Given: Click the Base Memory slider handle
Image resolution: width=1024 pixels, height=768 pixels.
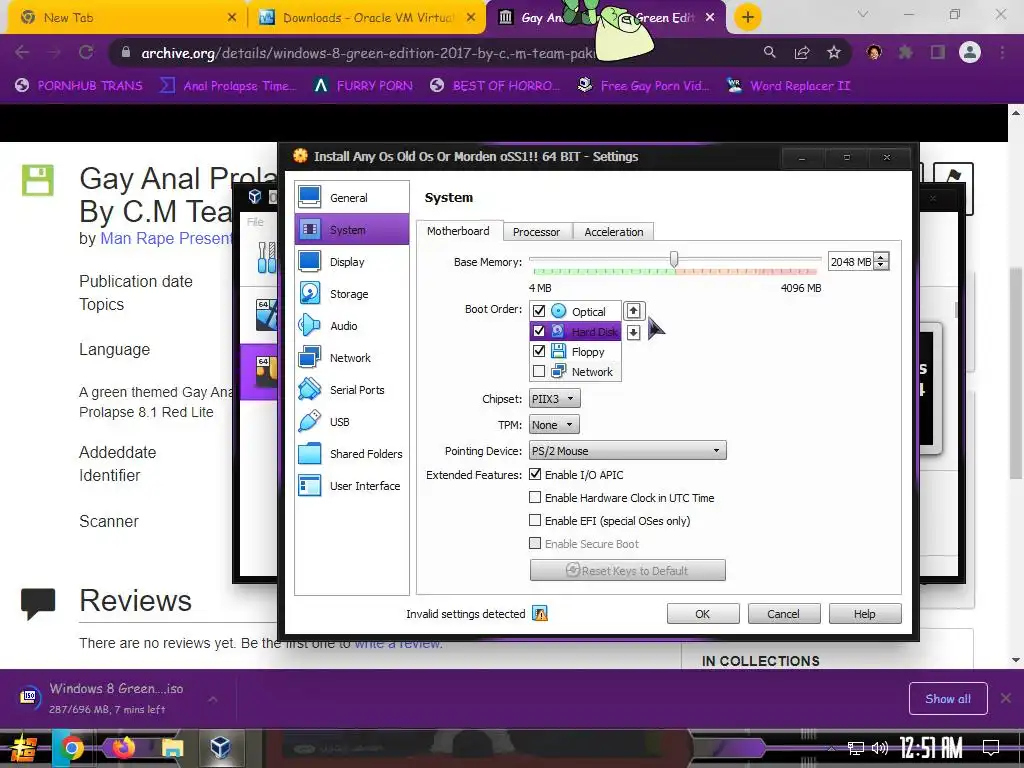Looking at the screenshot, I should (x=673, y=259).
